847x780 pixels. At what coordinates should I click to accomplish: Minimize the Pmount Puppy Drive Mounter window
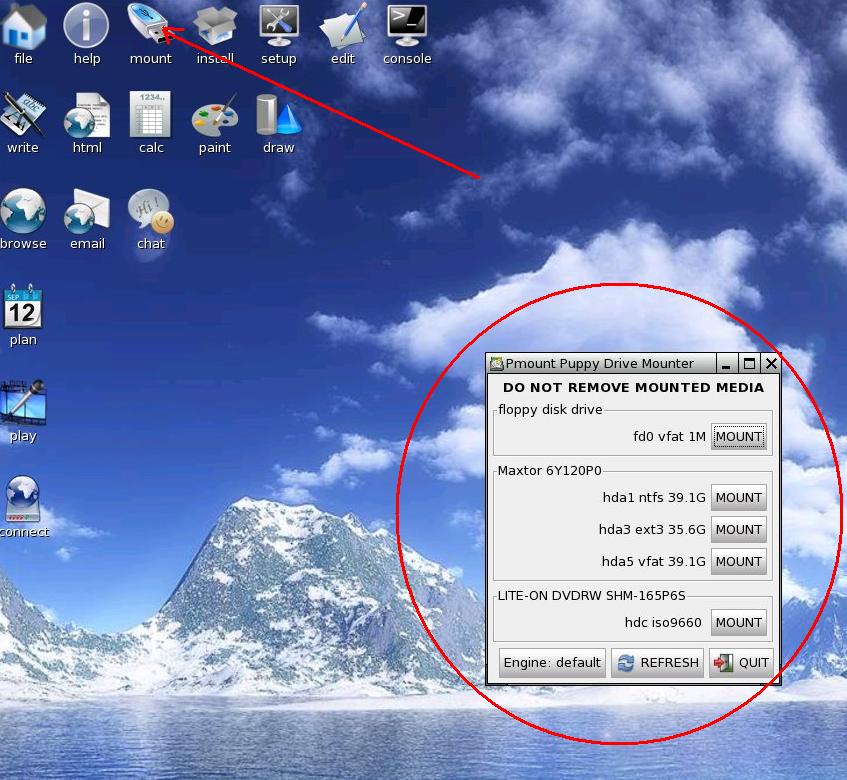[x=726, y=364]
